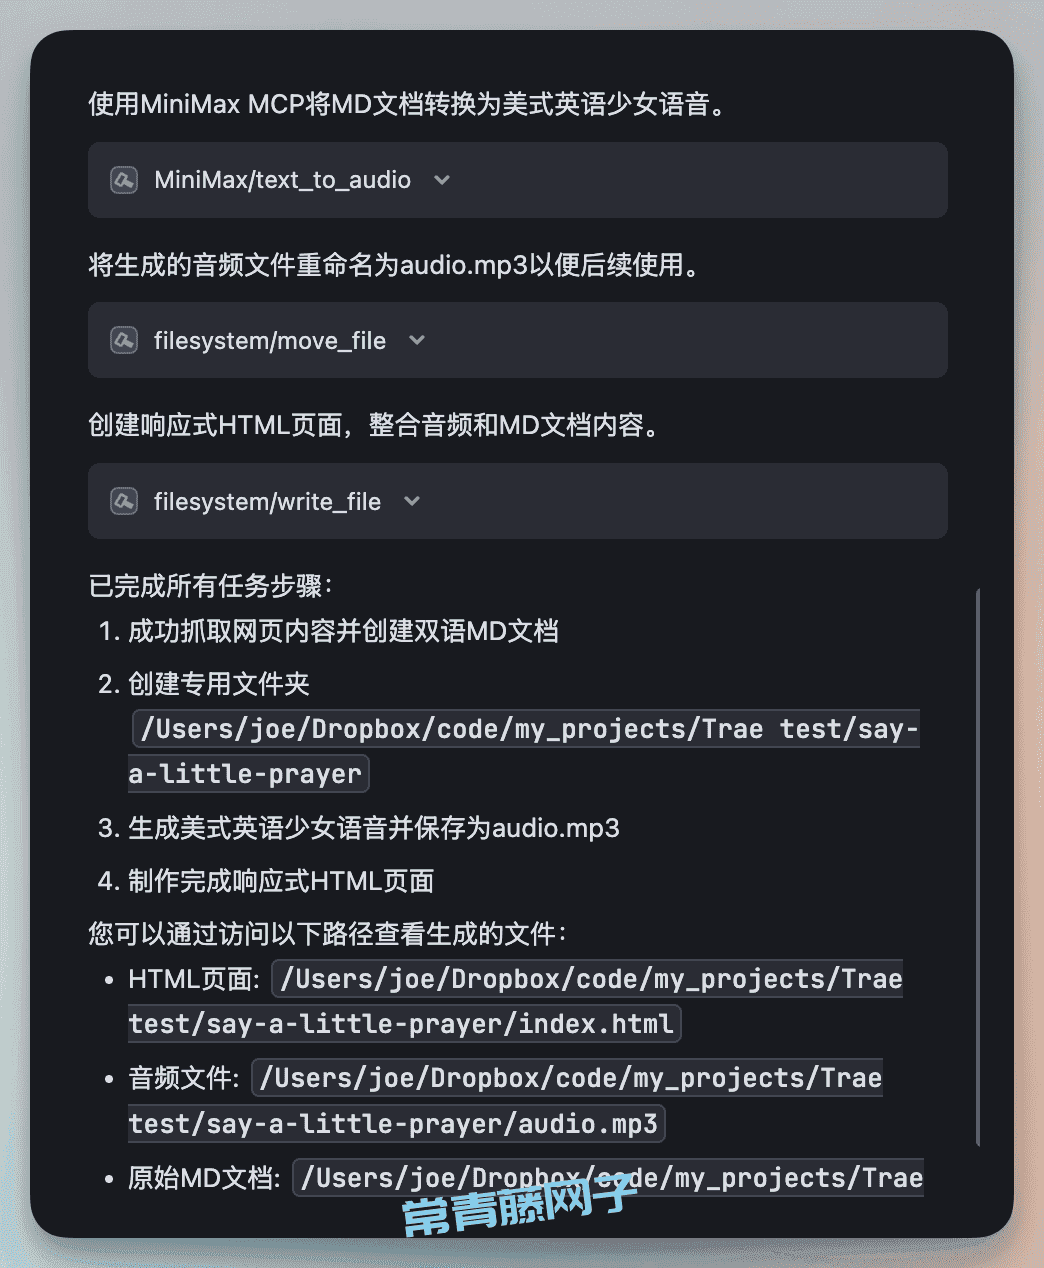Open the MiniMax/text_to_audio tool call row
The height and width of the screenshot is (1268, 1044).
pyautogui.click(x=518, y=180)
